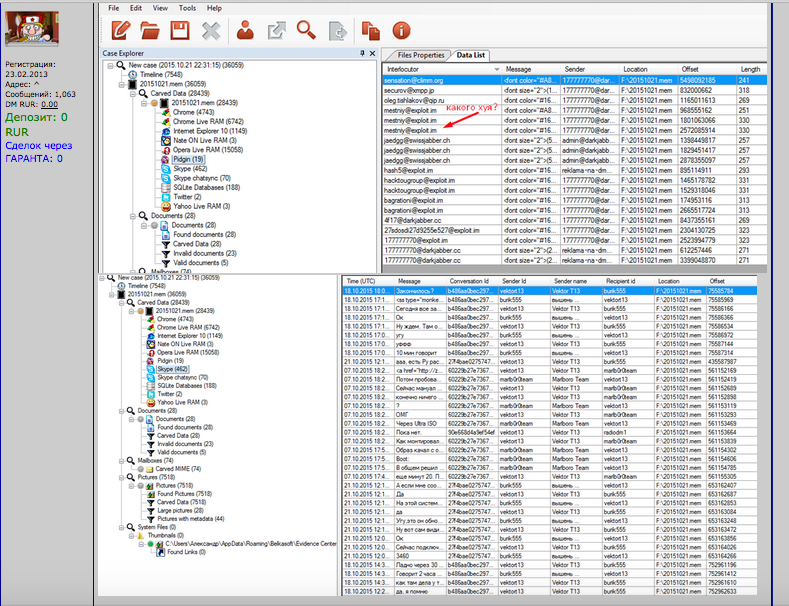This screenshot has height=606, width=789.
Task: Open the Help menu
Action: 214,8
